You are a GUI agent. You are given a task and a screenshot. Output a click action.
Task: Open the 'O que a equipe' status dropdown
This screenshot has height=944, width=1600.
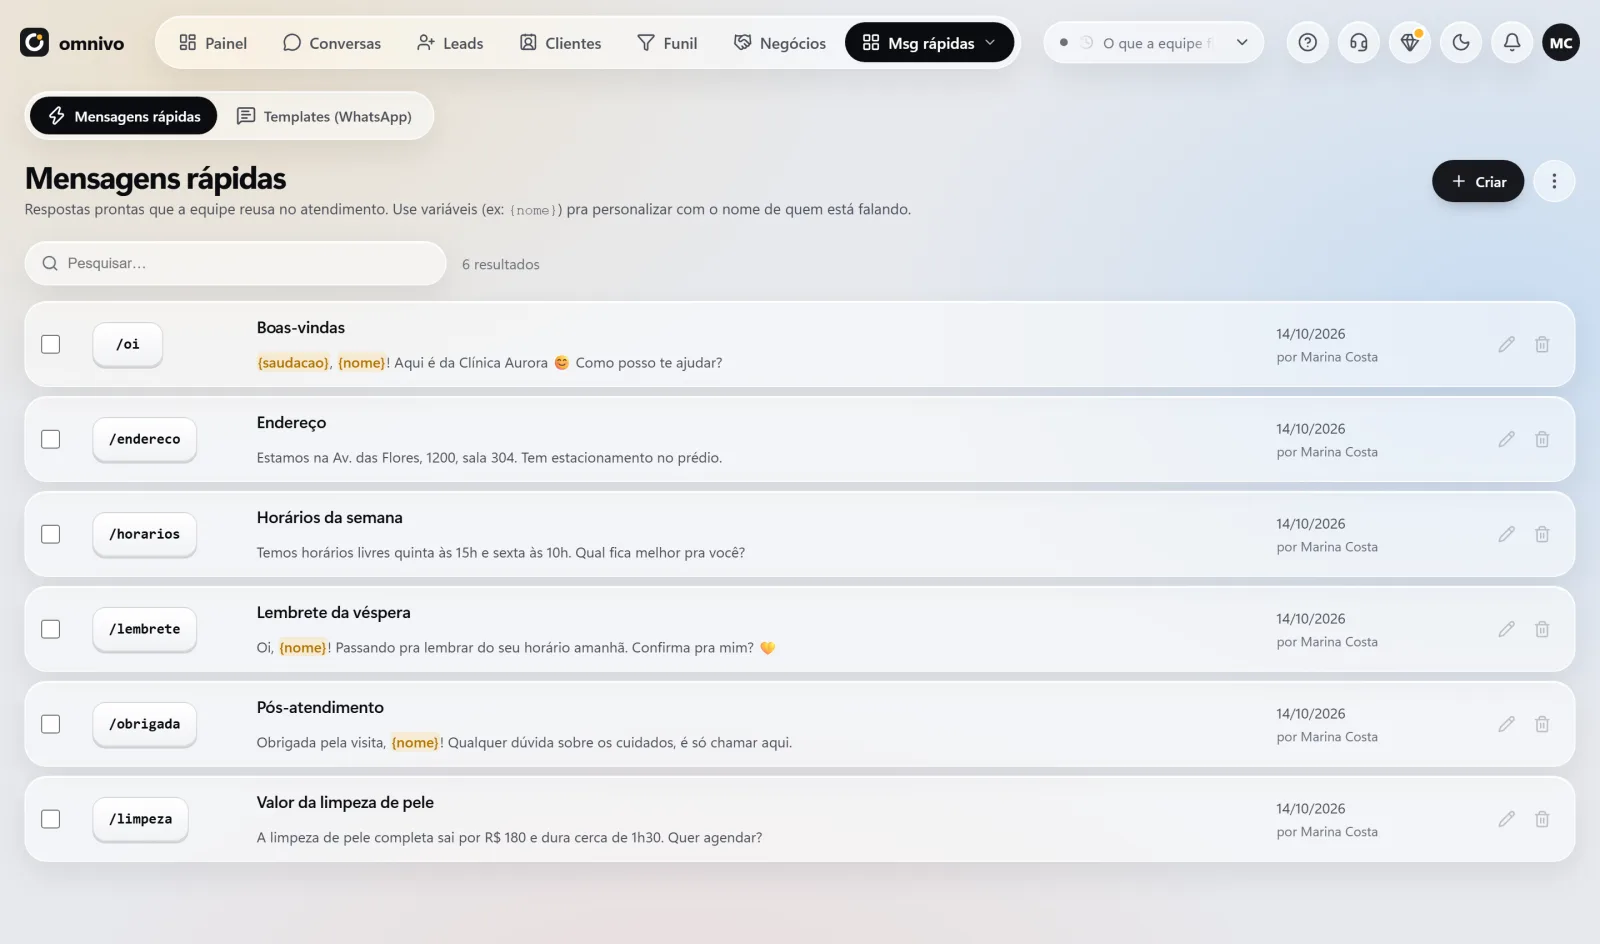pyautogui.click(x=1153, y=42)
